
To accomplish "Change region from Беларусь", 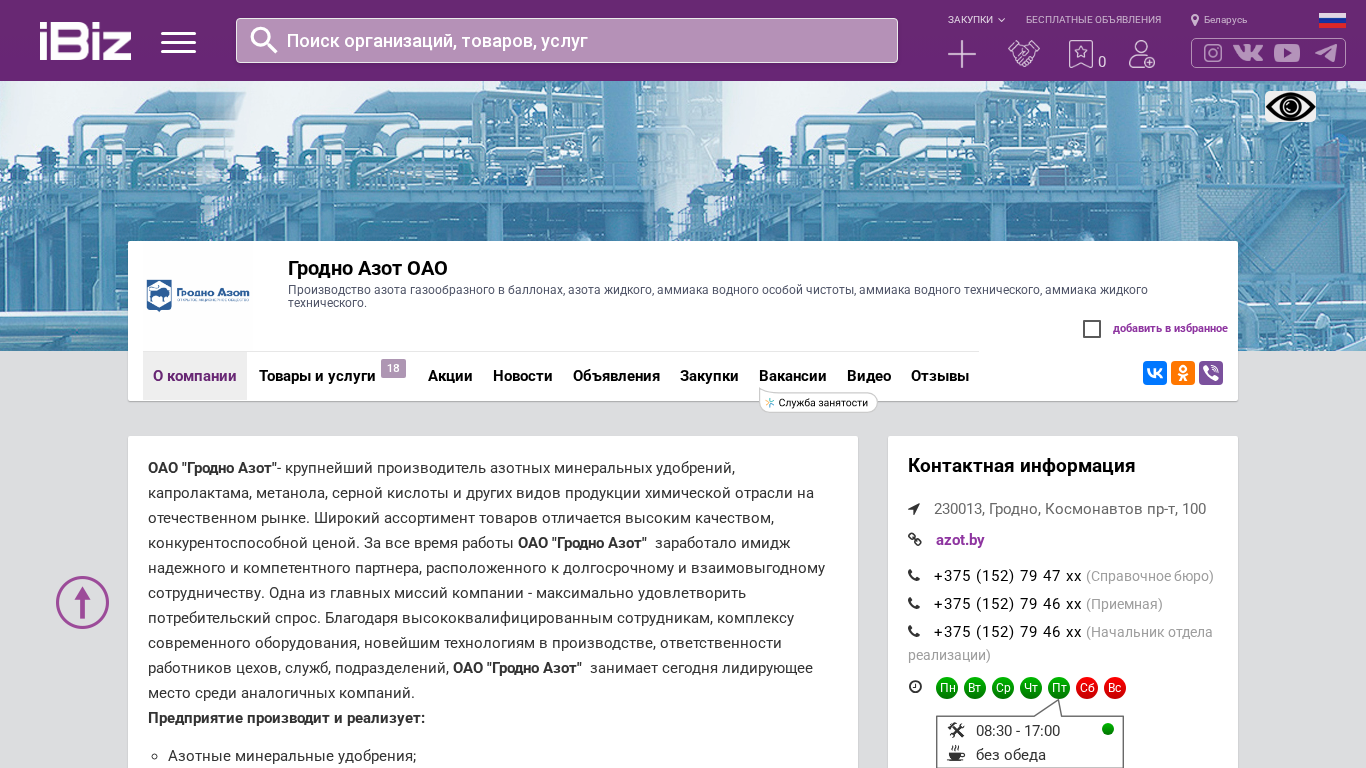I will (1219, 20).
